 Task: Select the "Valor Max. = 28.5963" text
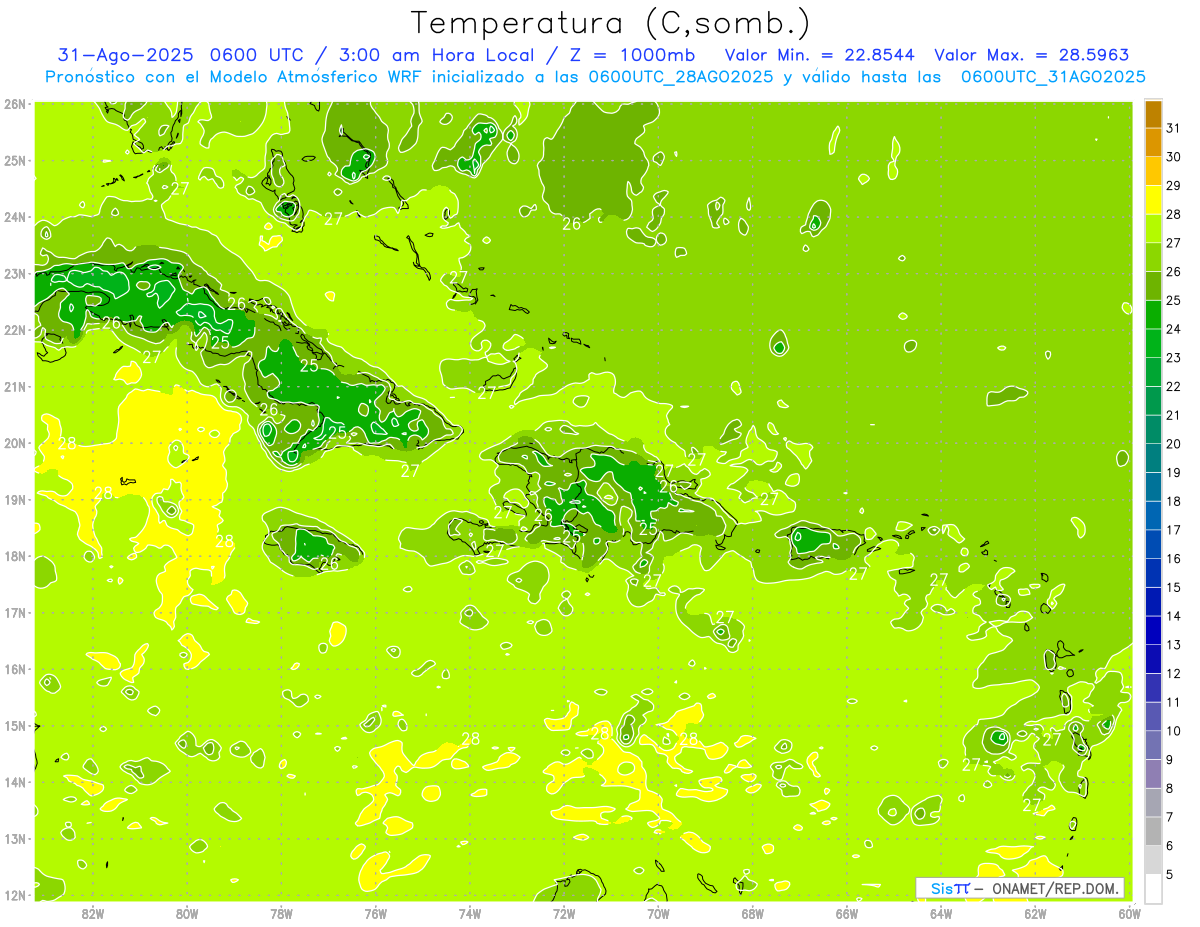coord(1031,56)
